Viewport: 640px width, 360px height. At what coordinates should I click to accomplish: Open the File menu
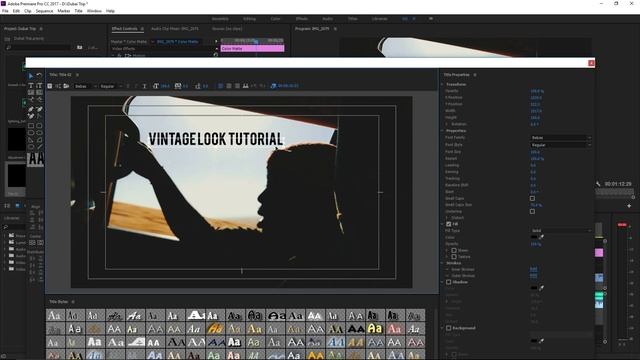[x=5, y=11]
